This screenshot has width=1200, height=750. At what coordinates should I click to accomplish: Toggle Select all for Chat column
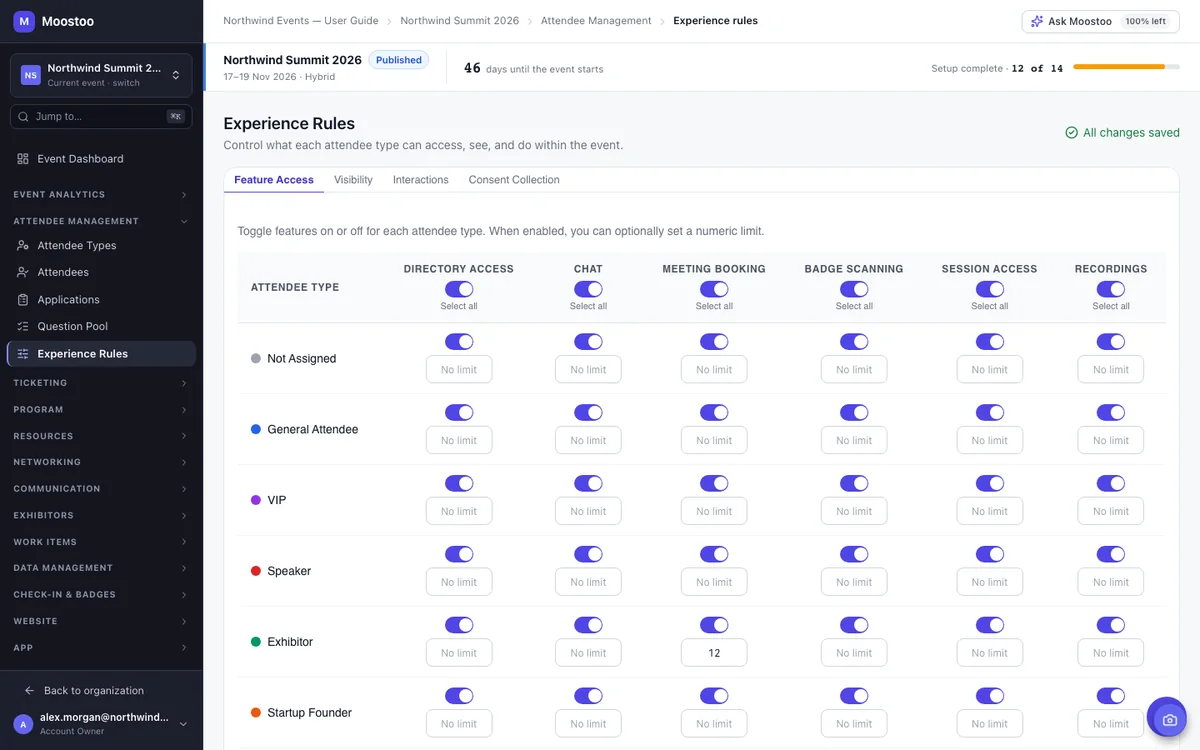click(588, 289)
